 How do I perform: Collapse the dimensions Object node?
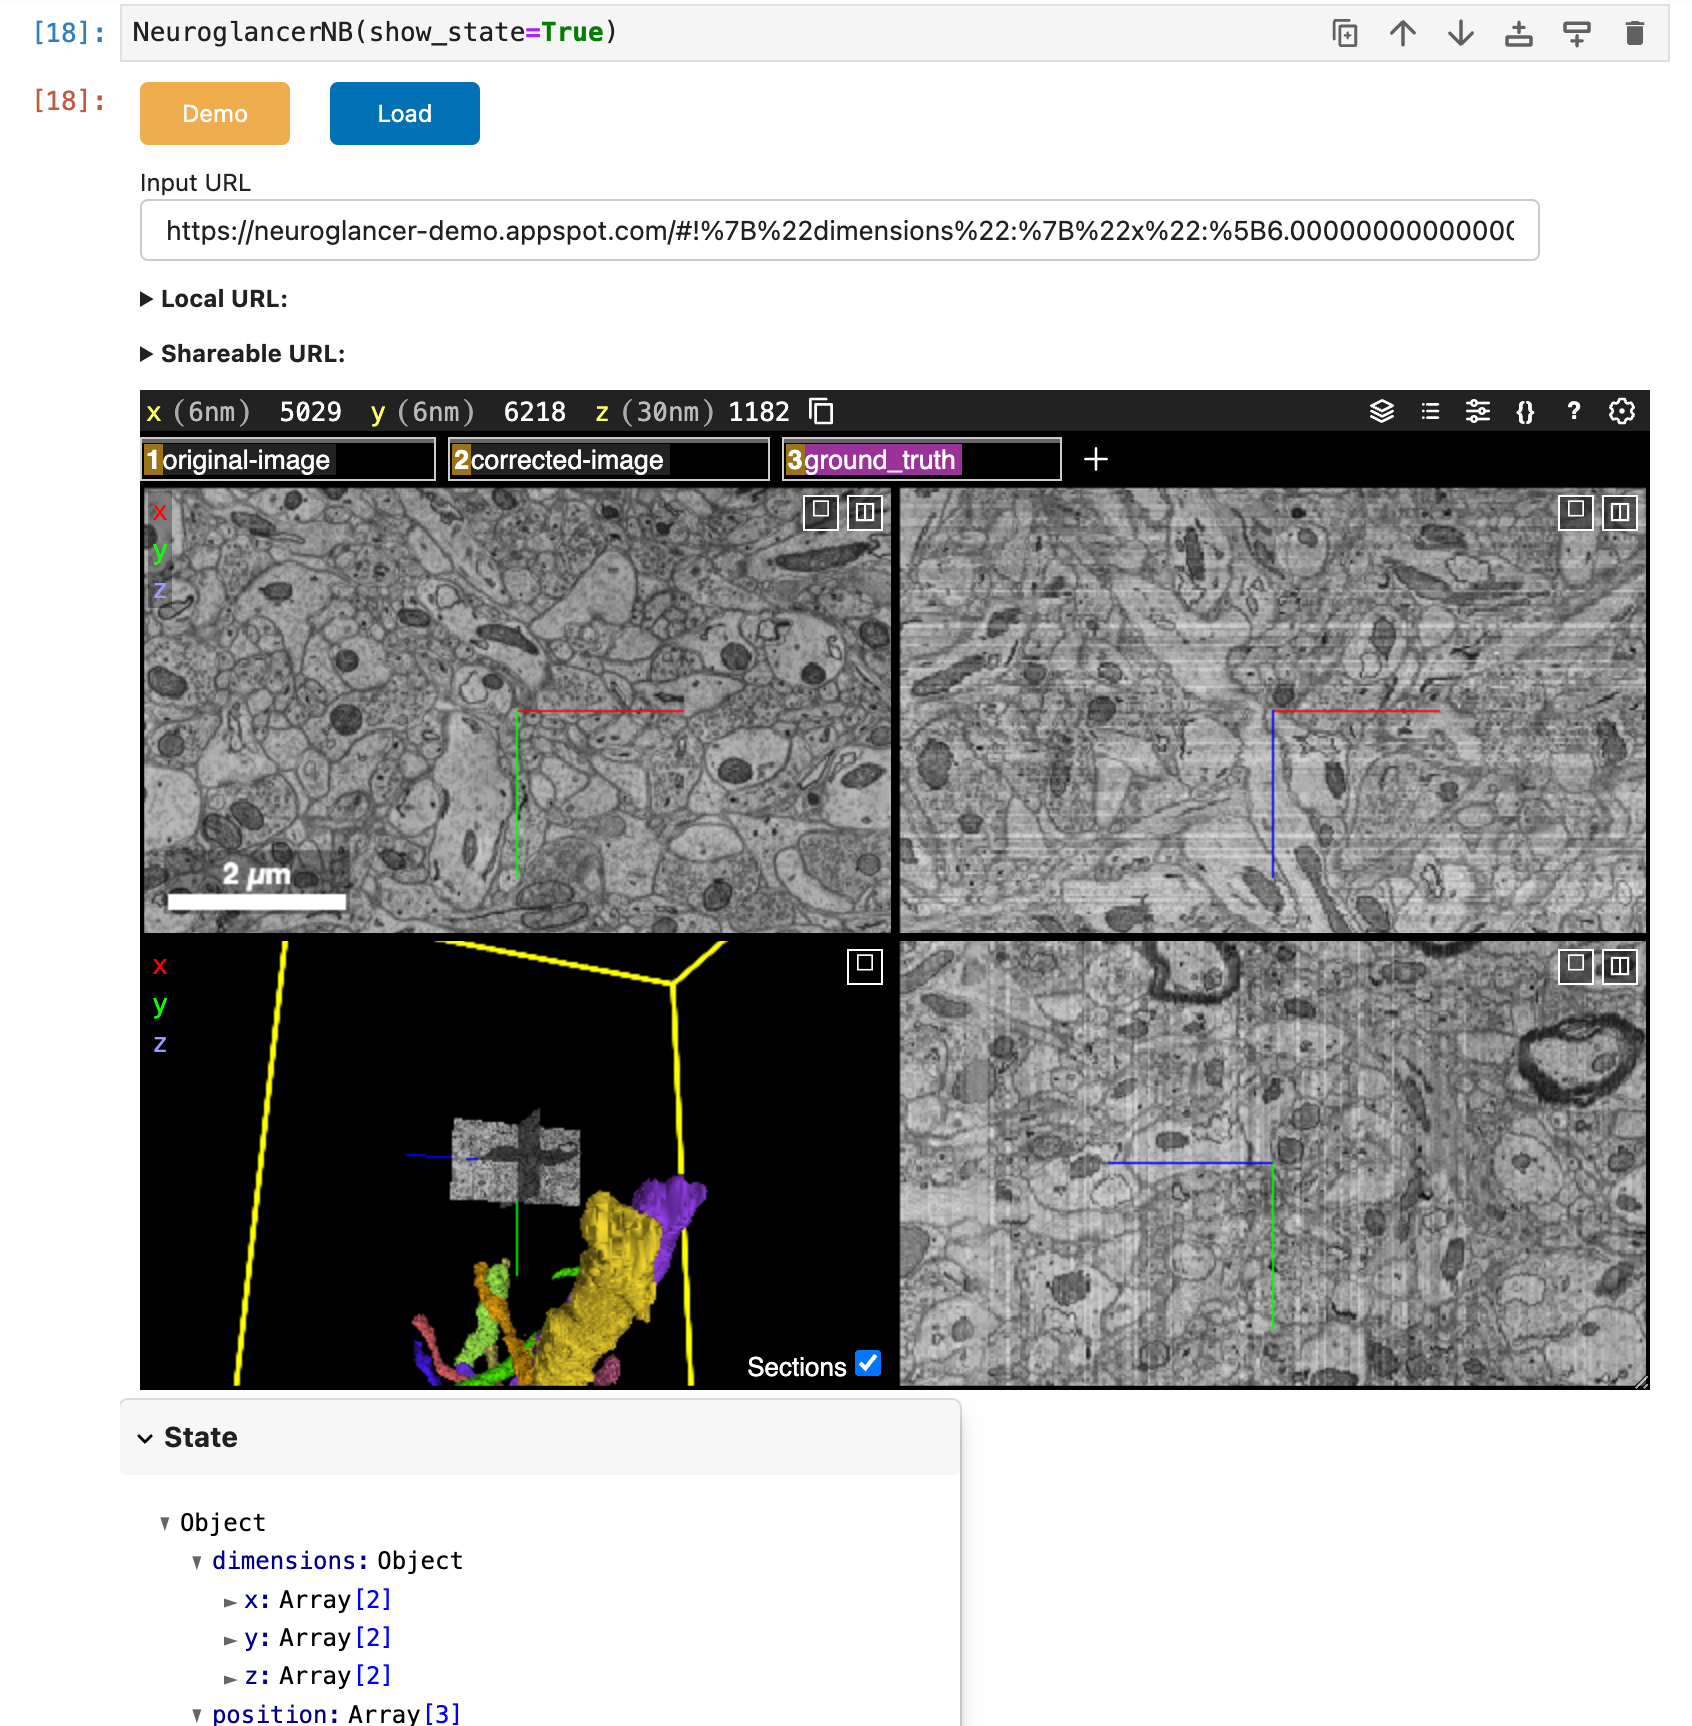(x=197, y=1561)
